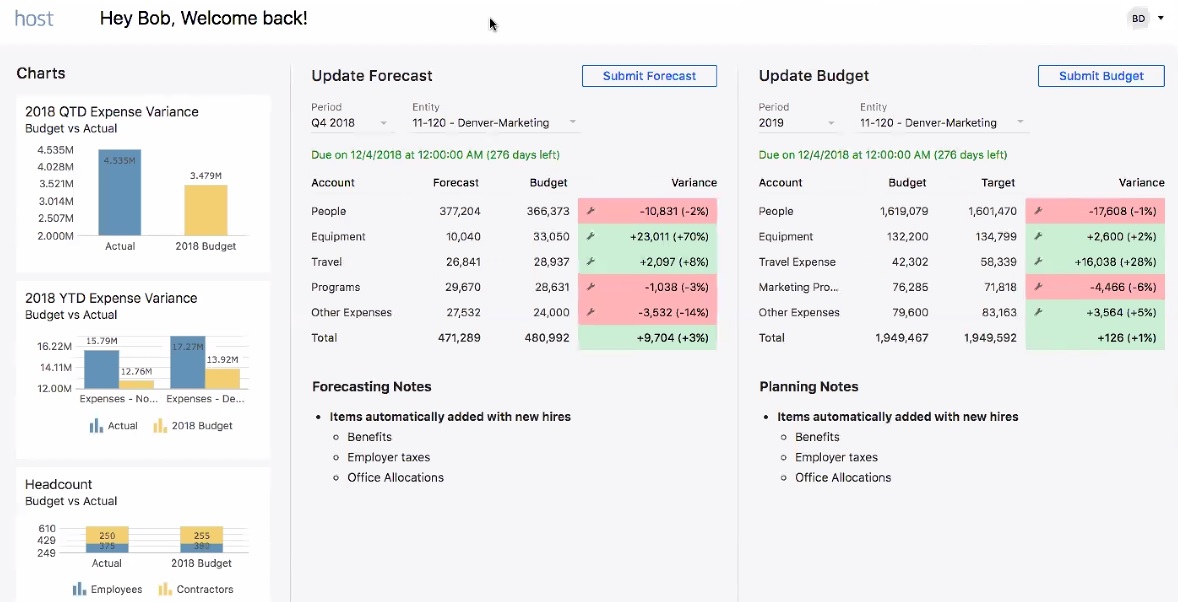Click the host logo in the top left
1178x602 pixels.
[33, 17]
